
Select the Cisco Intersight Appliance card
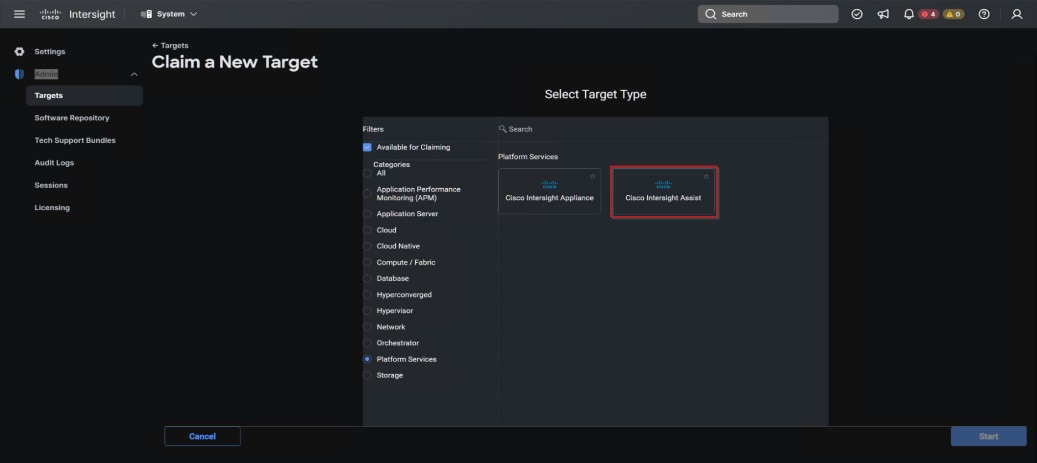pos(549,191)
